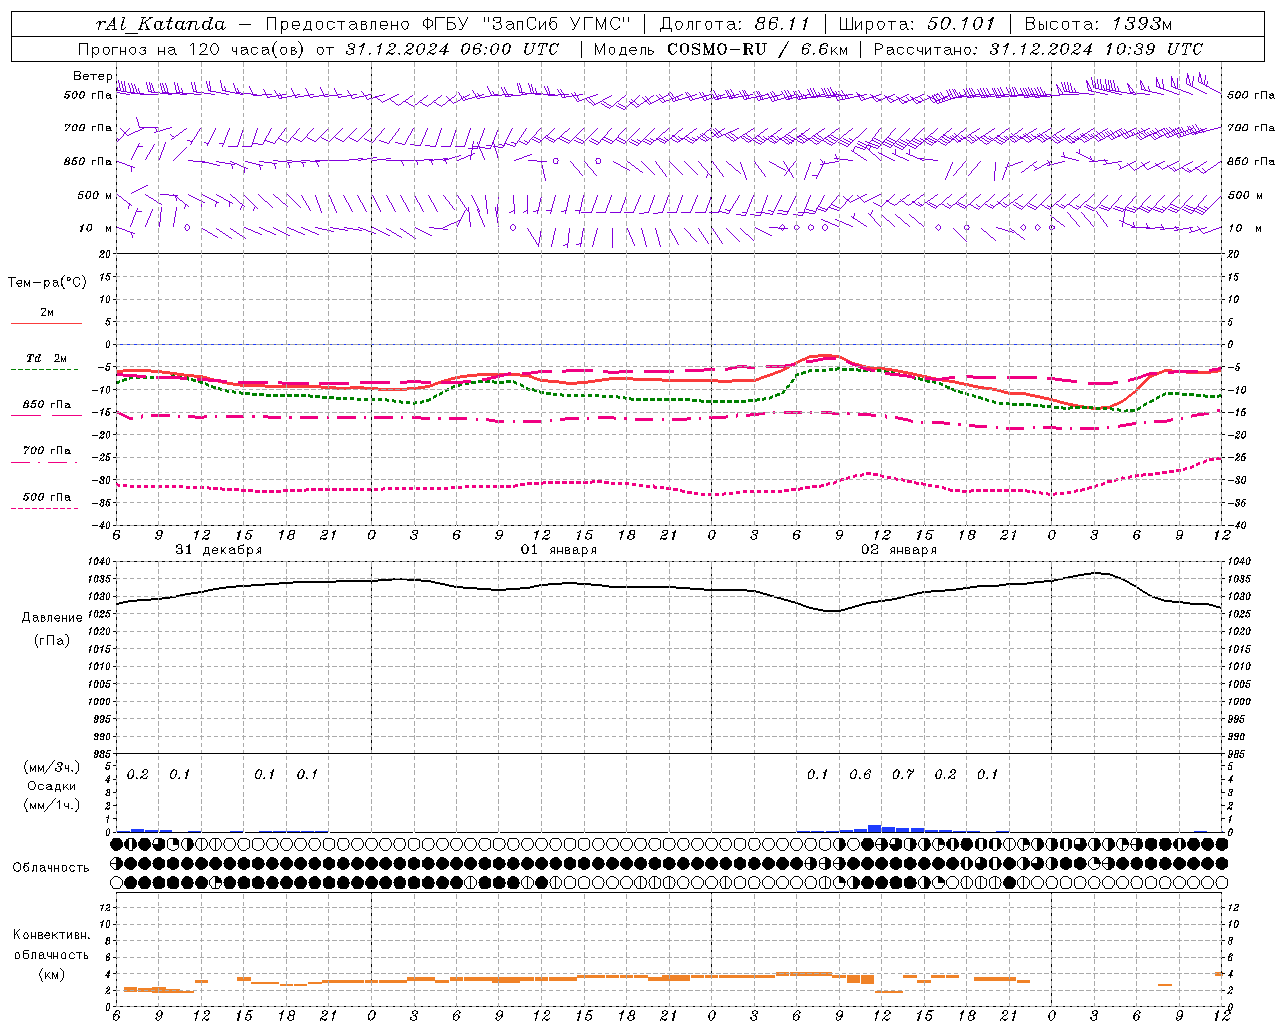The height and width of the screenshot is (1024, 1280).
Task: Click the Конвективн. convective cloud label
Action: coord(52,935)
